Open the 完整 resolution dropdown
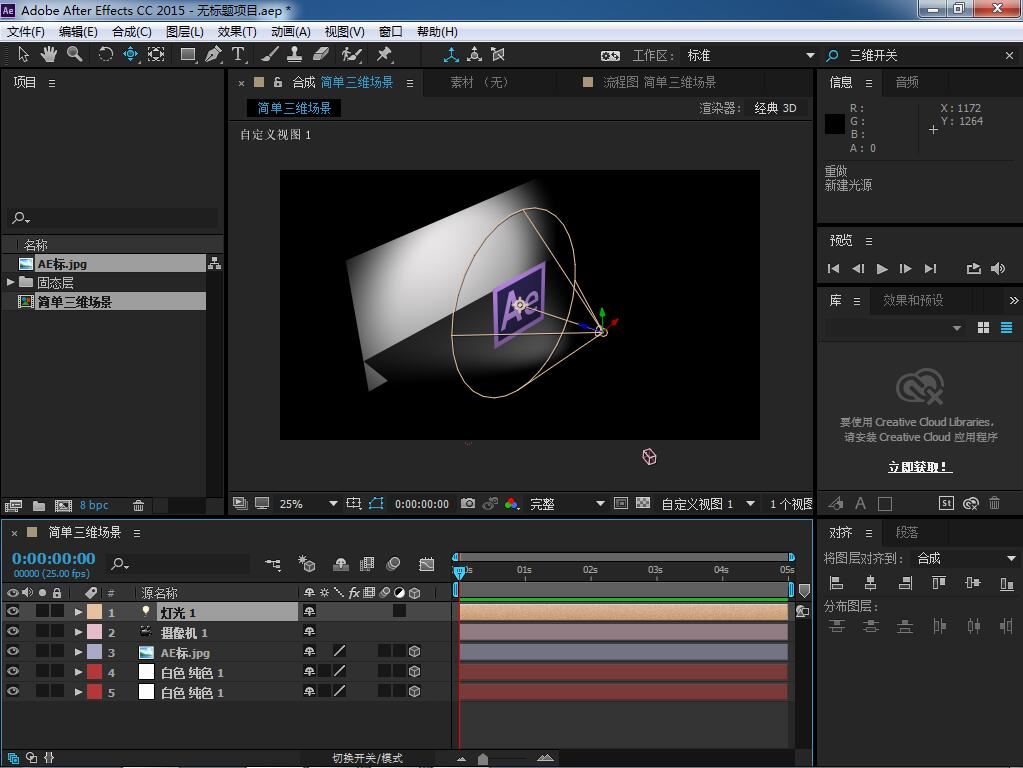Image resolution: width=1023 pixels, height=768 pixels. pyautogui.click(x=567, y=504)
